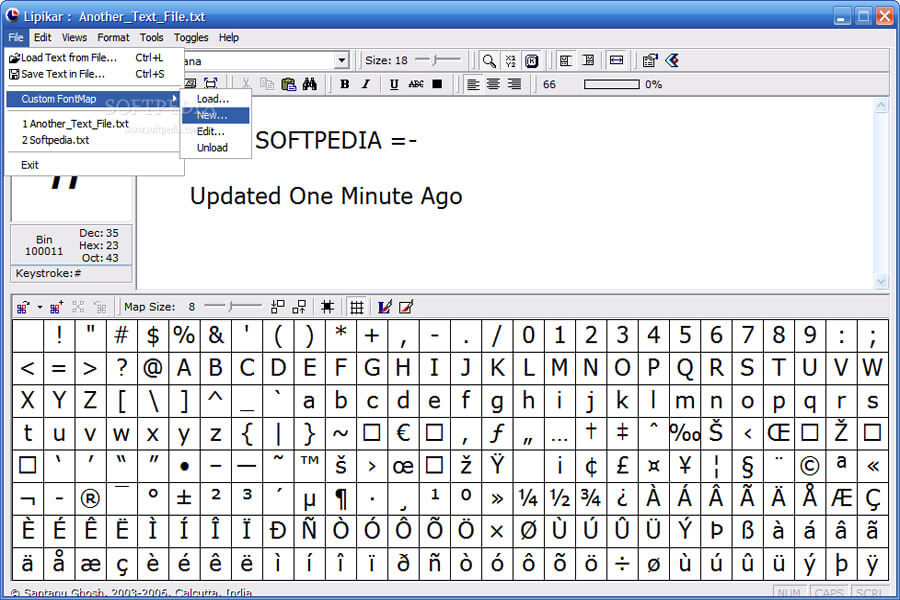Open the small dropdown arrow in map toolbar

(40, 307)
